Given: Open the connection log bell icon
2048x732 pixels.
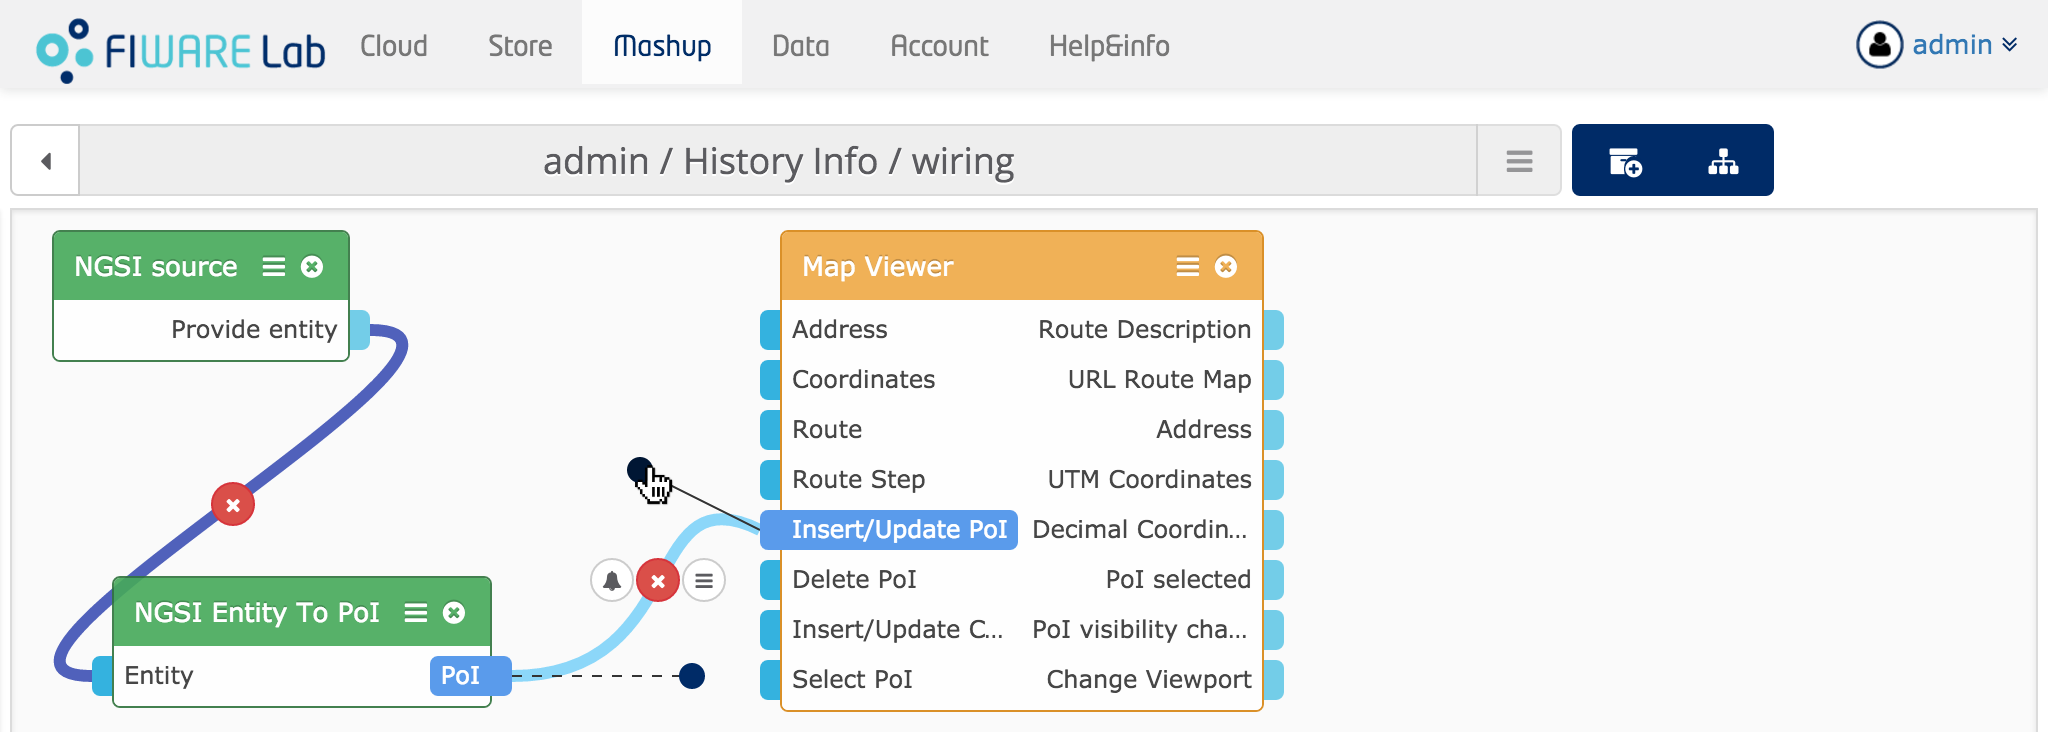Looking at the screenshot, I should click(612, 580).
